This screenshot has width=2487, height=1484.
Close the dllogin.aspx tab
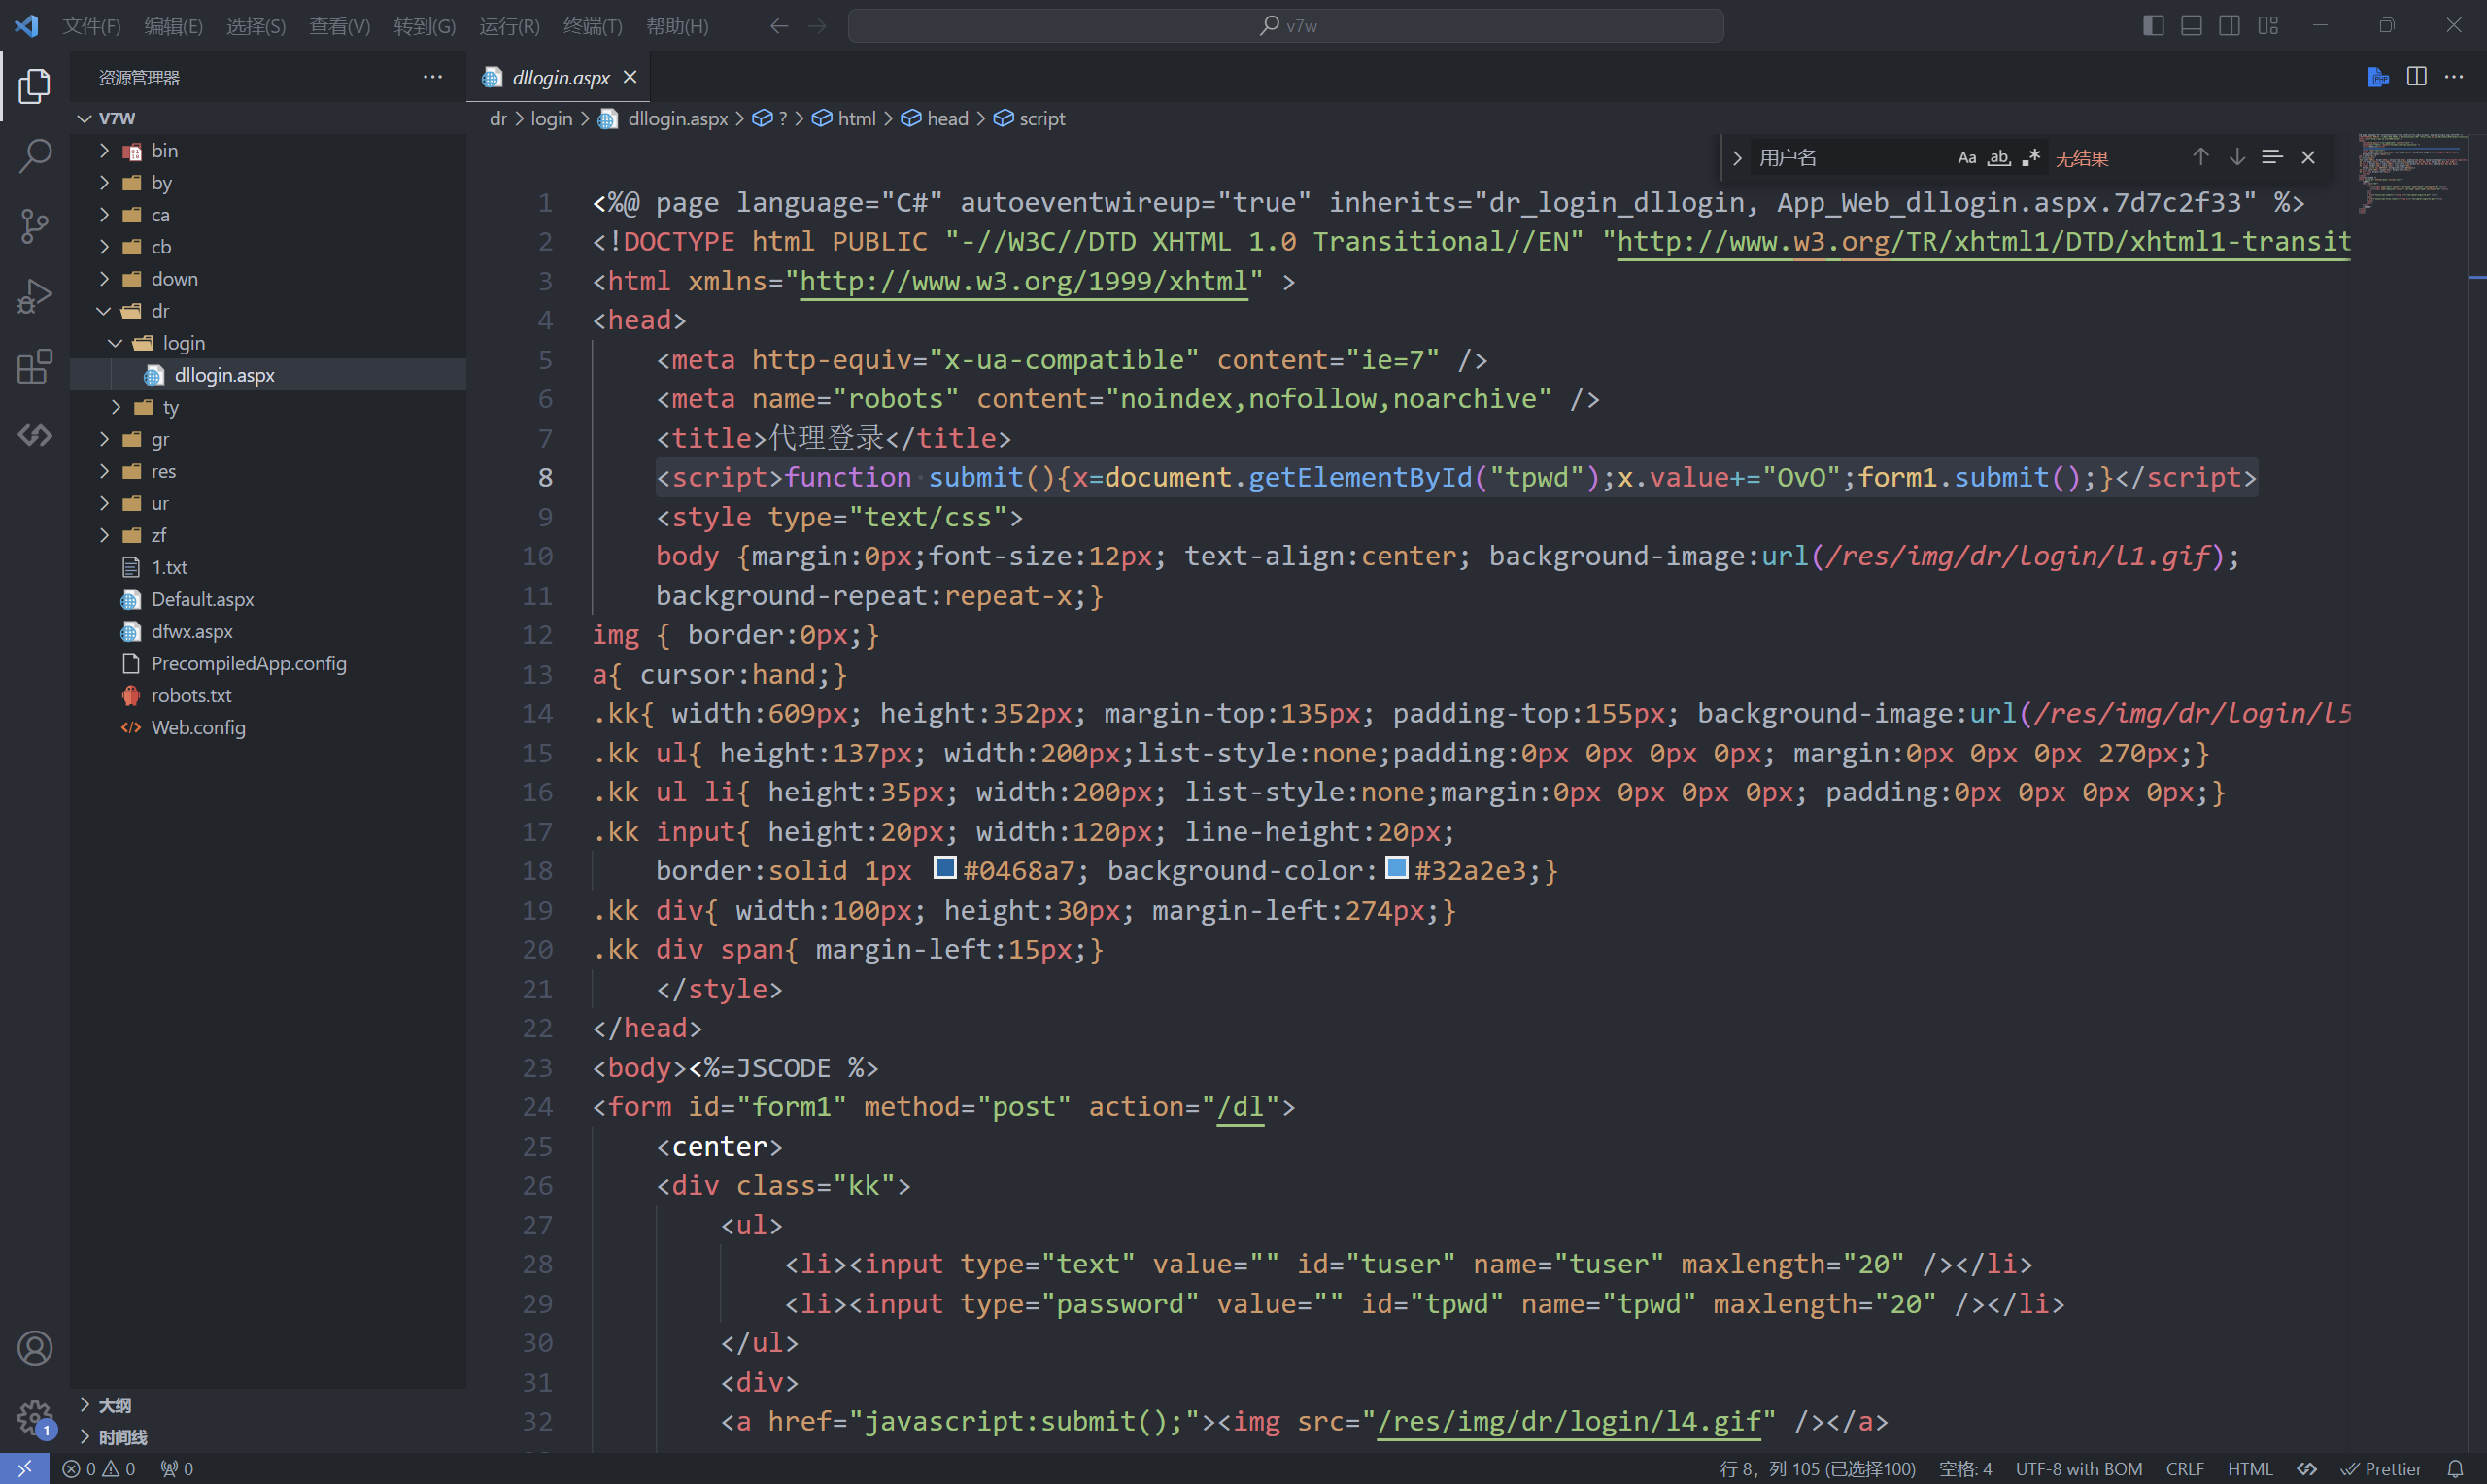(630, 77)
